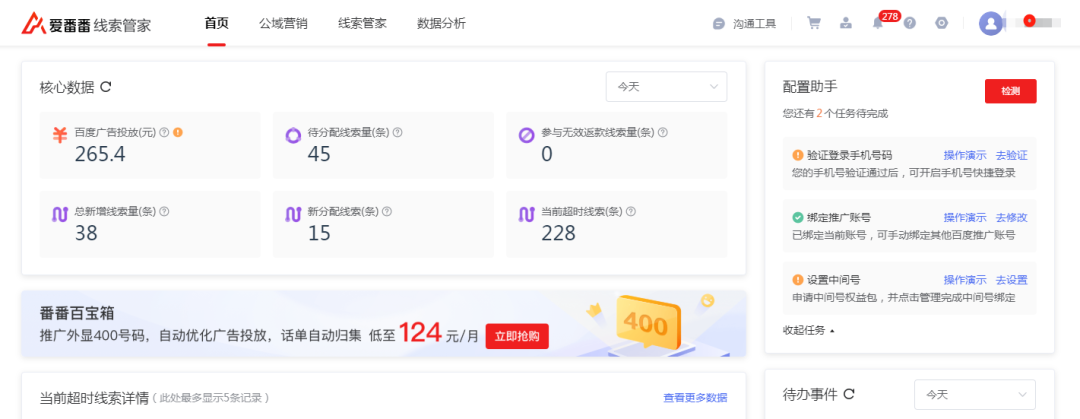Click the info icon next to 待分配线索量
Viewport: 1080px width, 419px height.
click(x=397, y=132)
